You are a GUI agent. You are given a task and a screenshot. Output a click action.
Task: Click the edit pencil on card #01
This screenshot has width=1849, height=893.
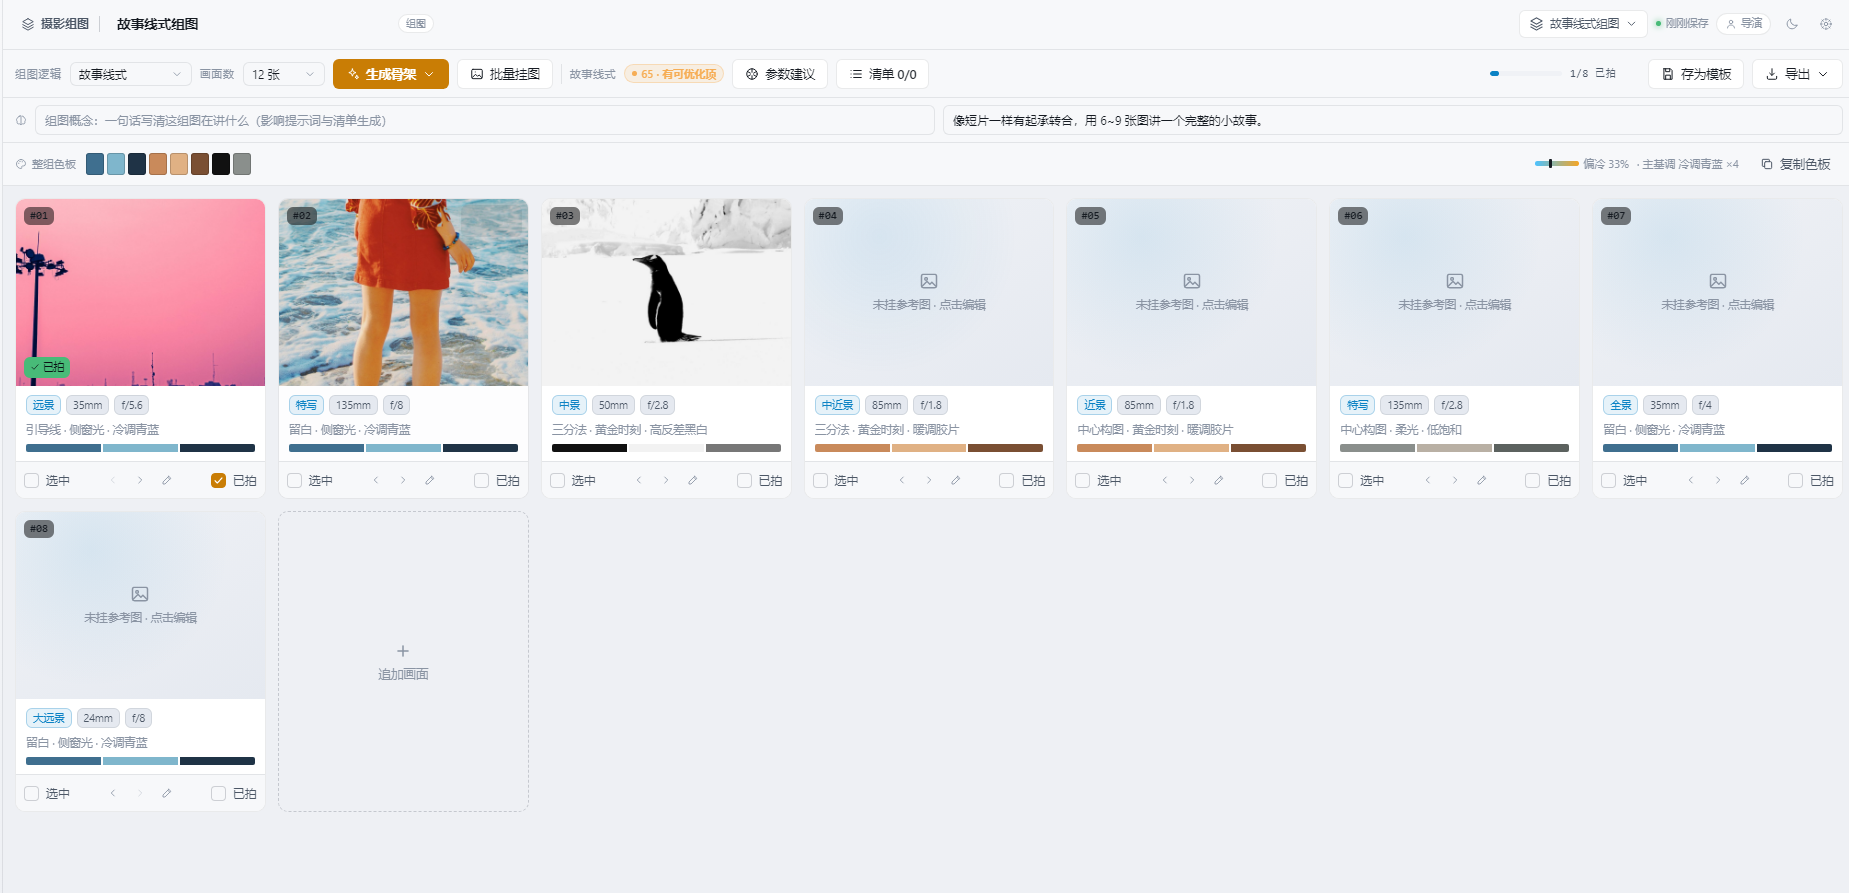pyautogui.click(x=167, y=480)
